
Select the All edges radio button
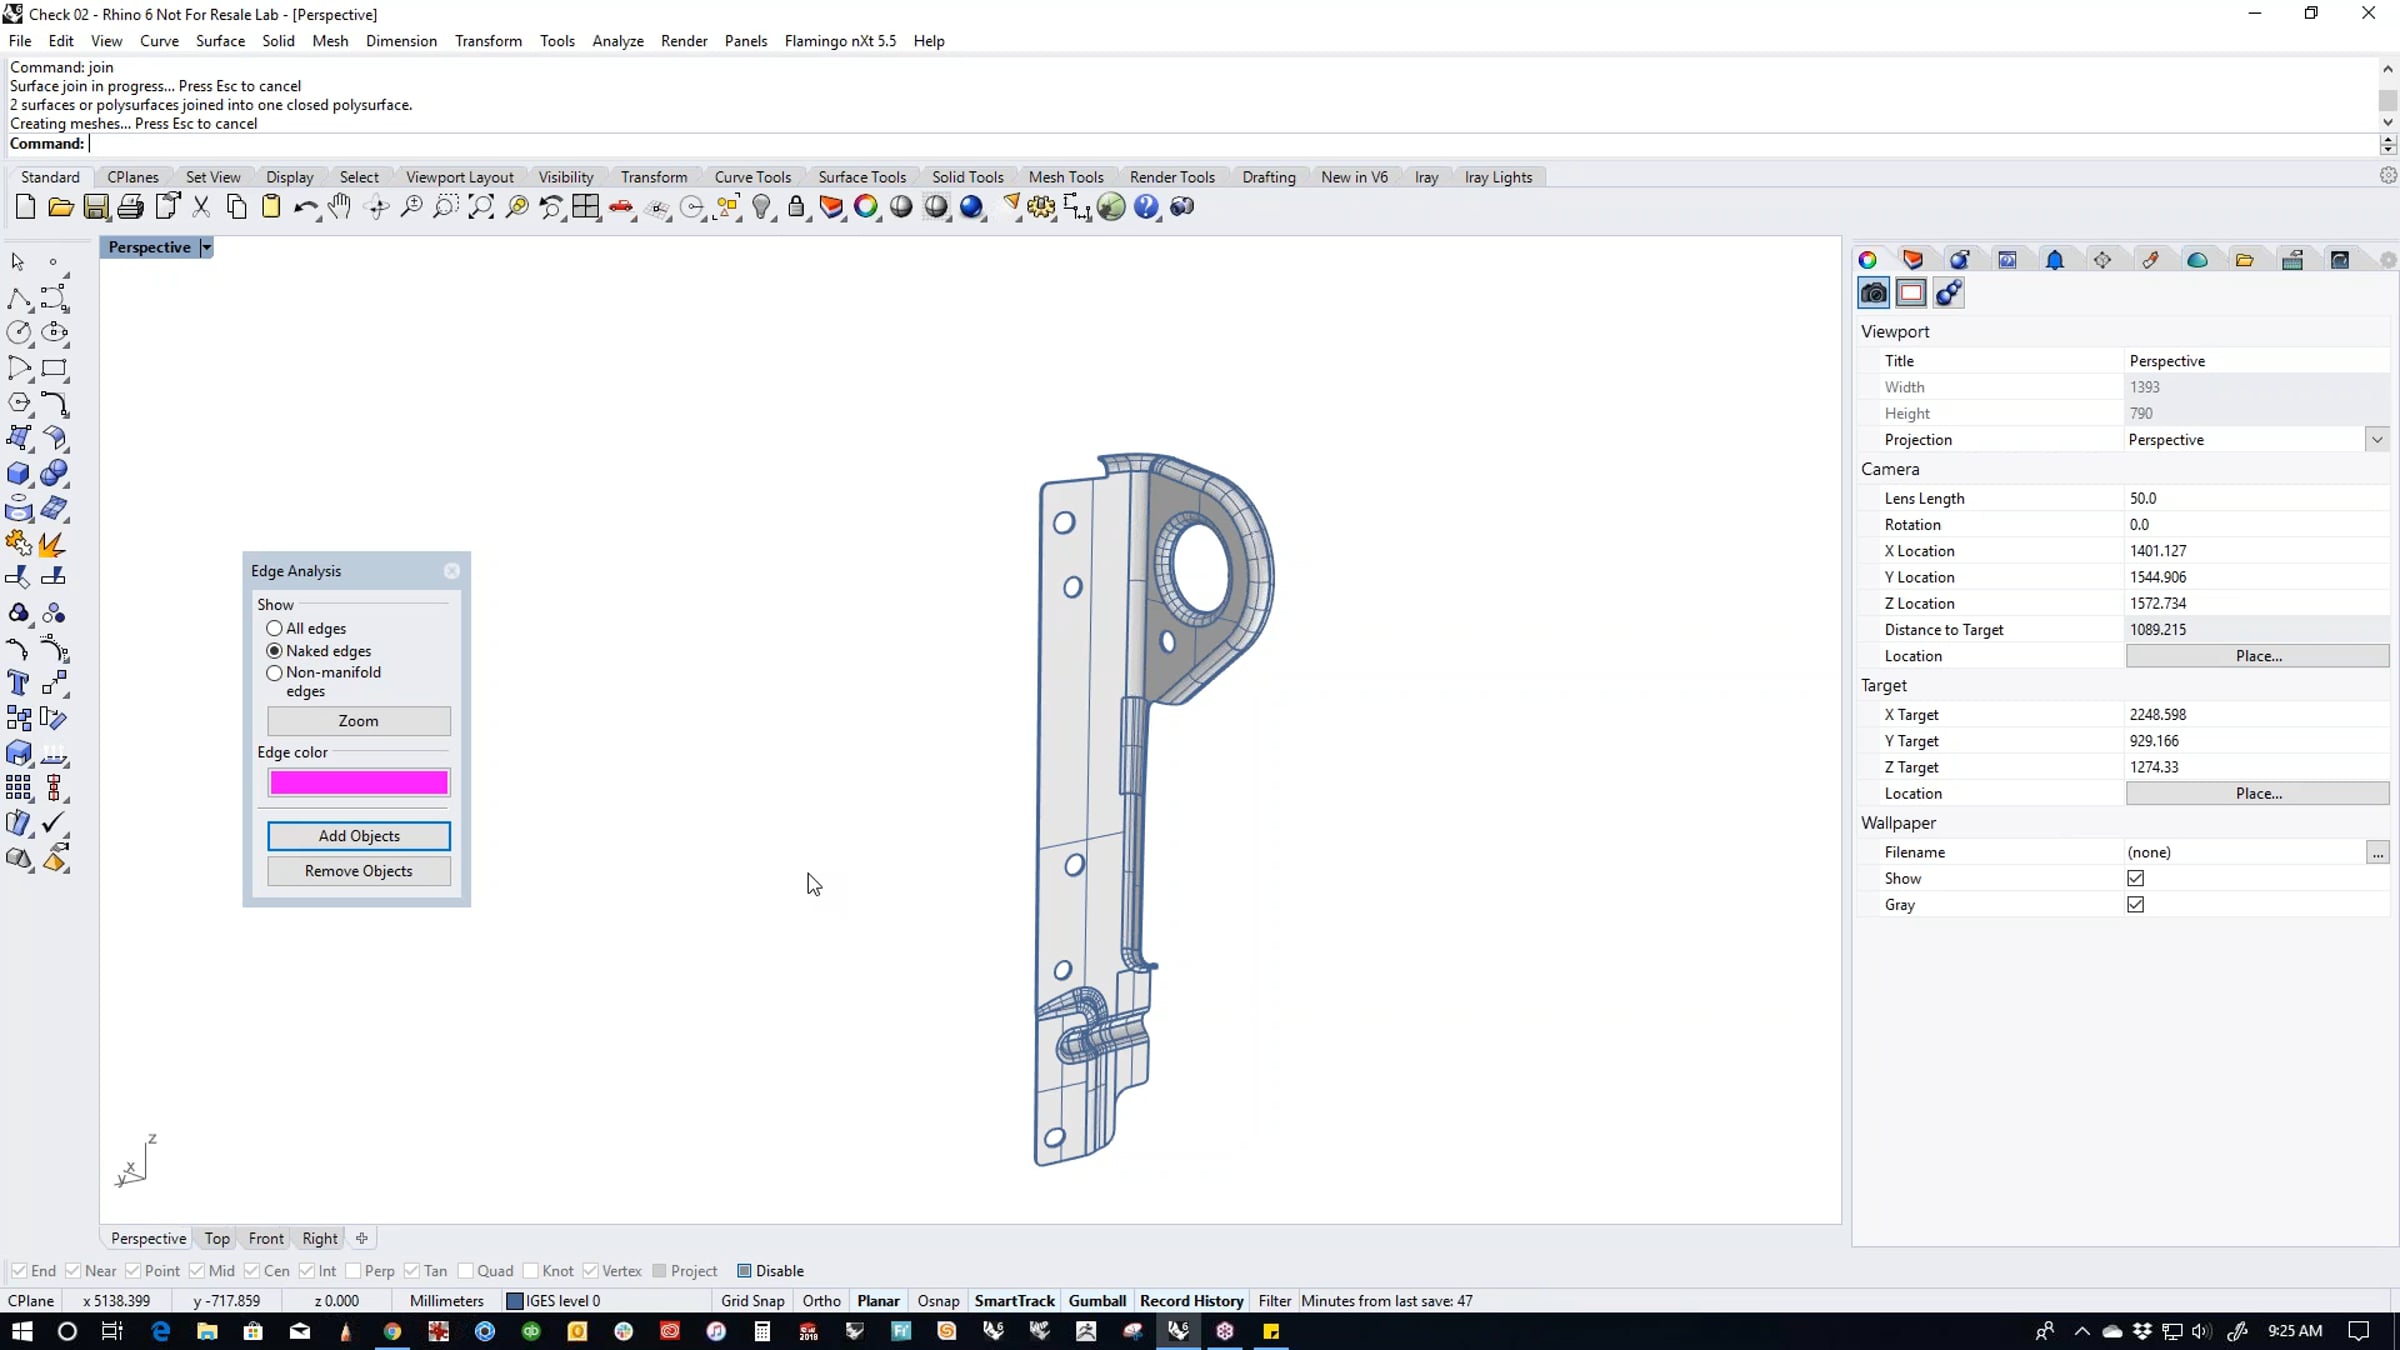(274, 628)
